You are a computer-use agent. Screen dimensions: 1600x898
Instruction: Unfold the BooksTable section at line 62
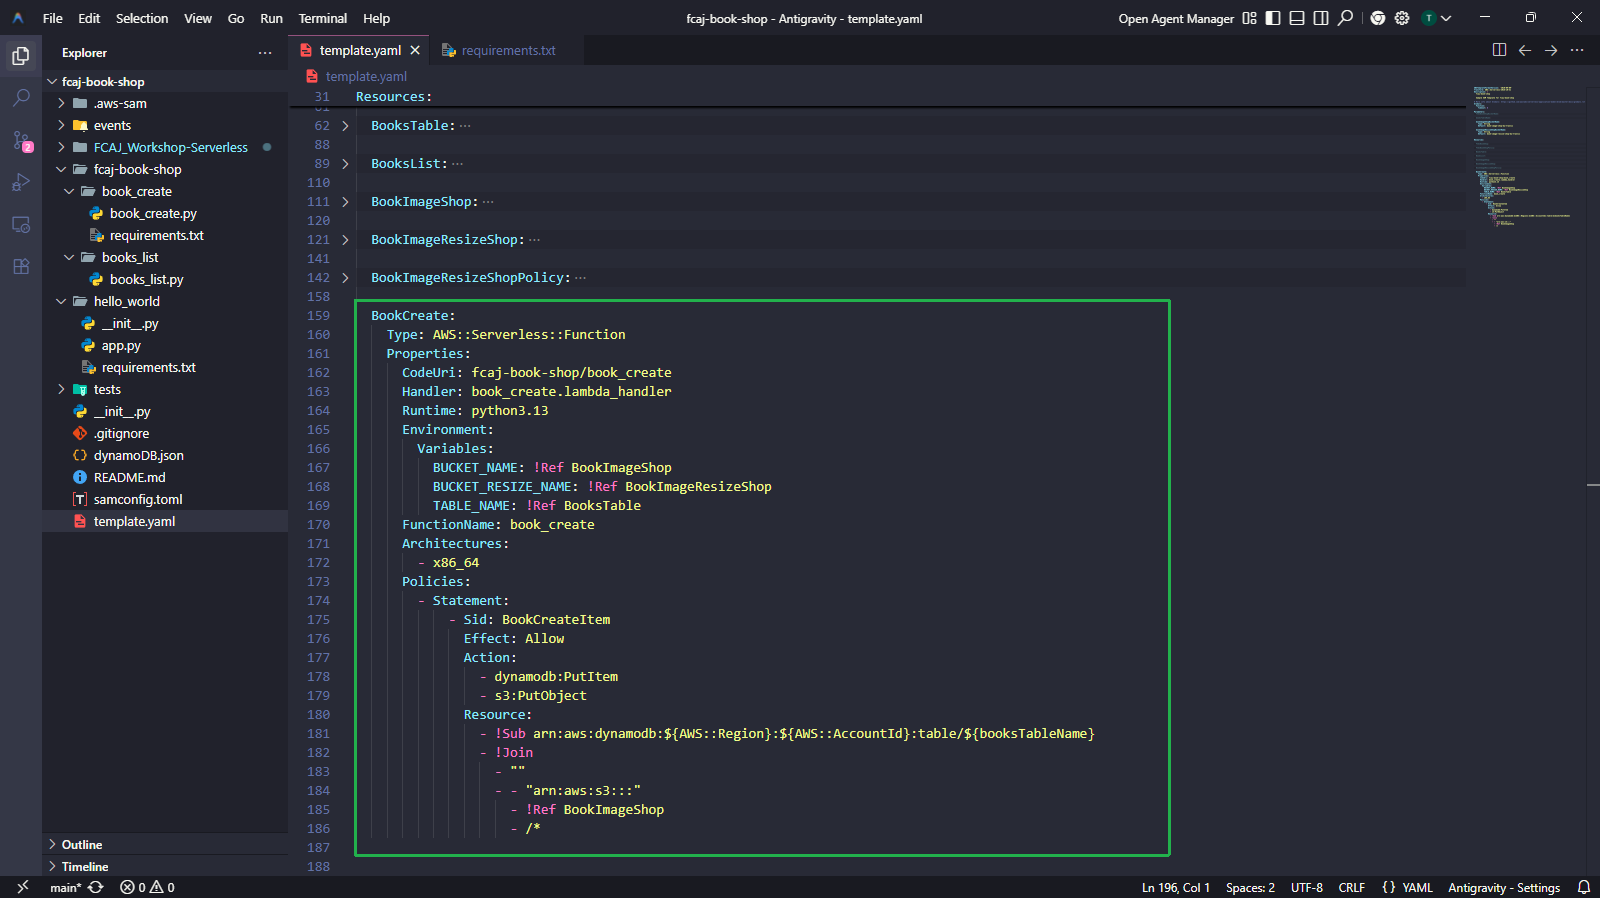tap(345, 126)
